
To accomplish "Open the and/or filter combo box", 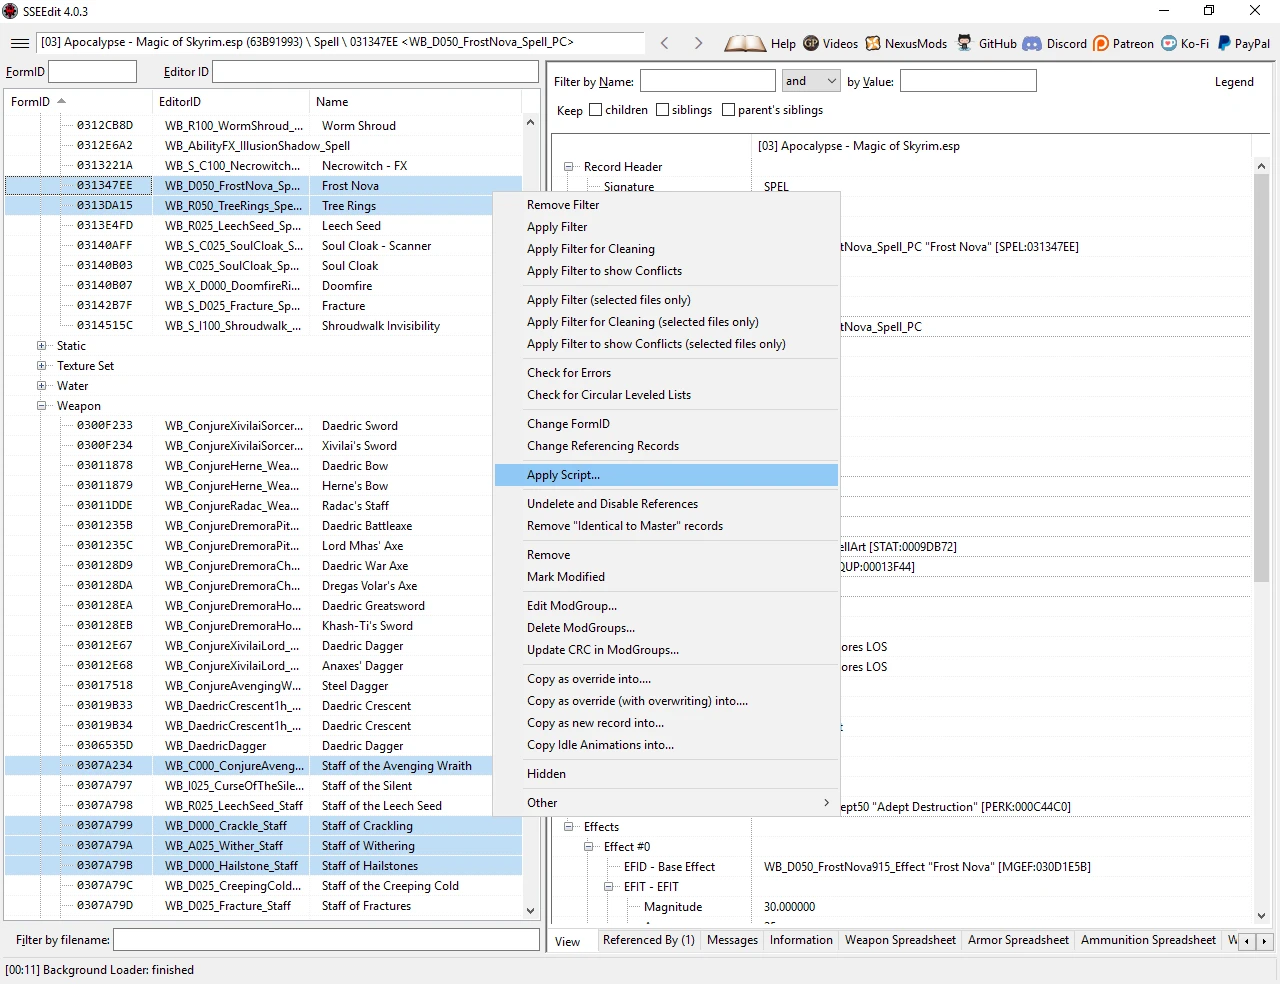I will coord(811,81).
